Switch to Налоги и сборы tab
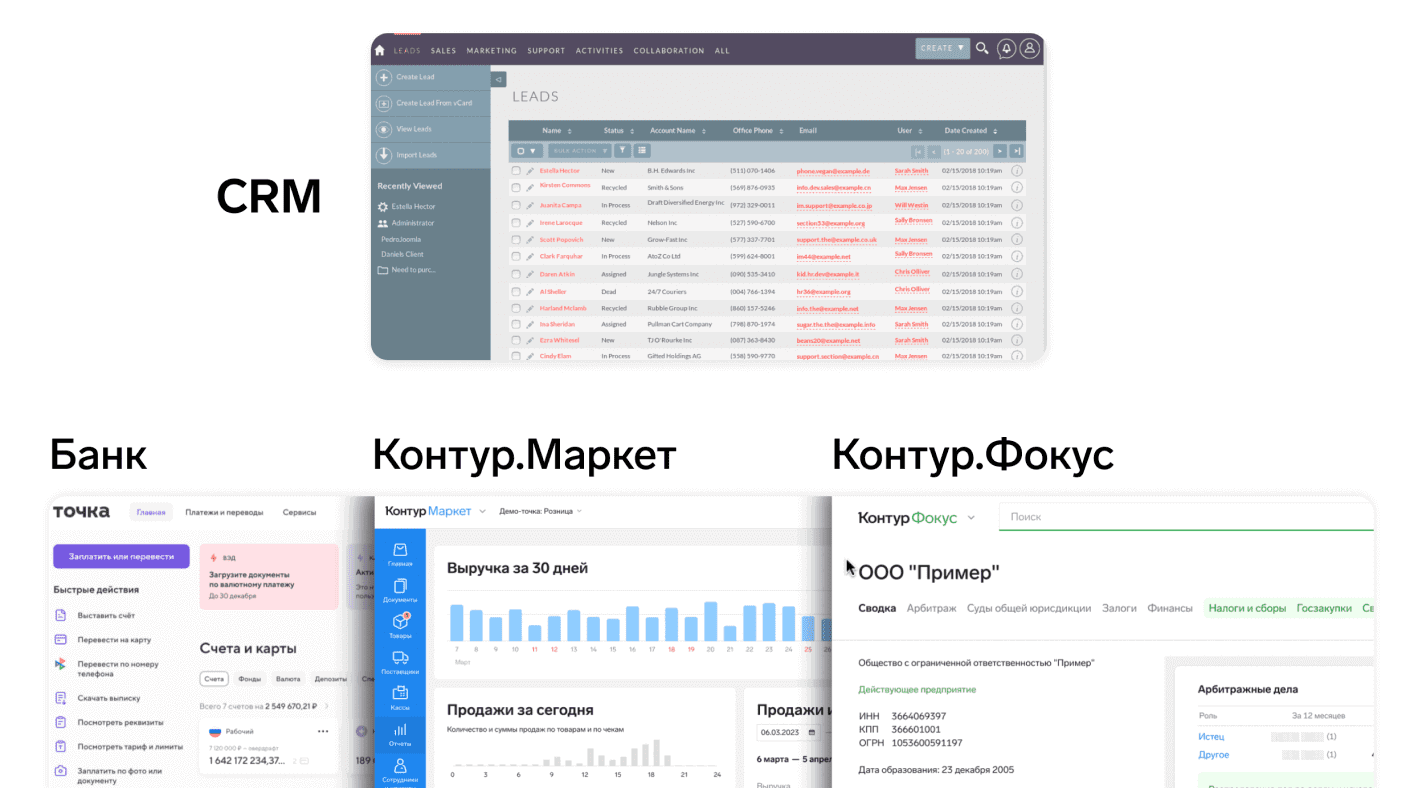This screenshot has width=1418, height=788. click(1247, 608)
